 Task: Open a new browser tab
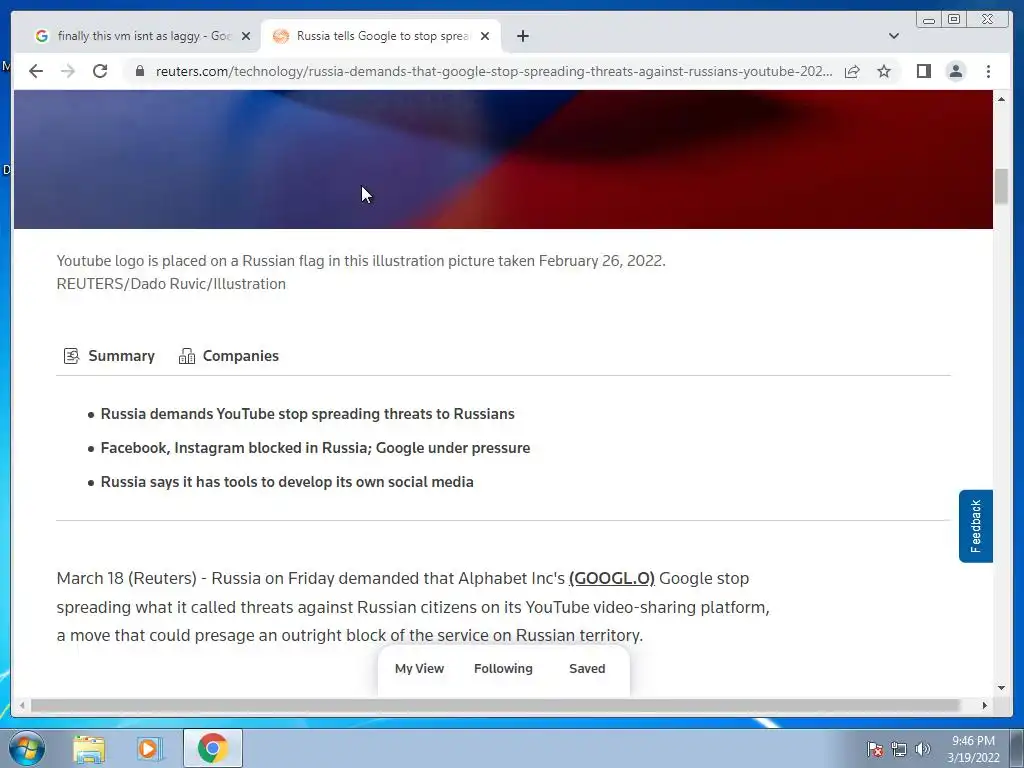522,36
